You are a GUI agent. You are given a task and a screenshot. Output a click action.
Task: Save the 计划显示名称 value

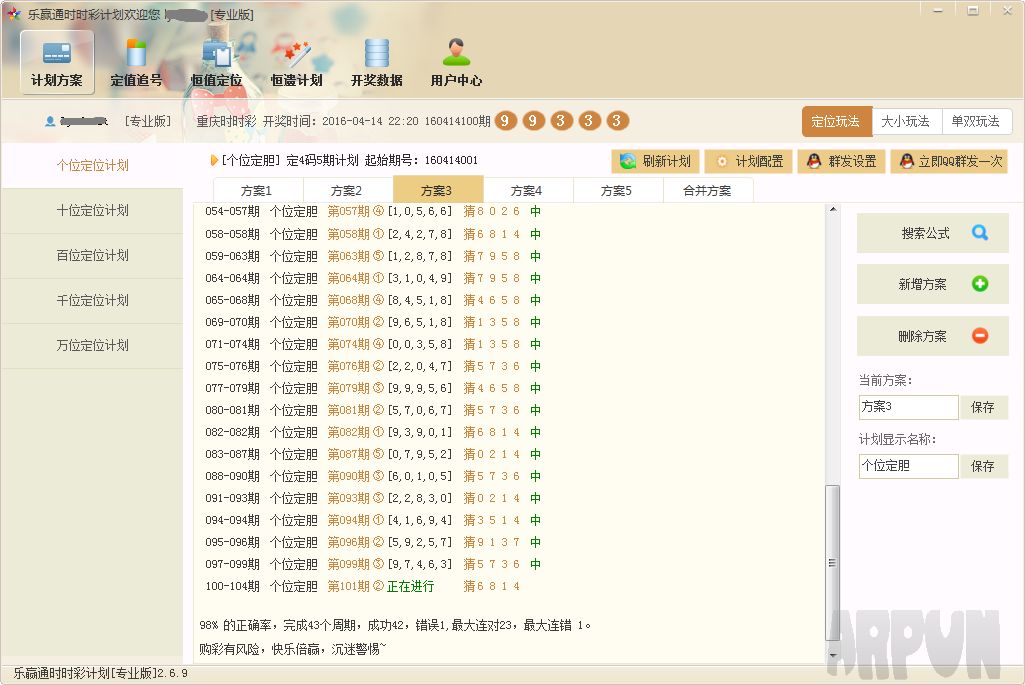(x=983, y=466)
